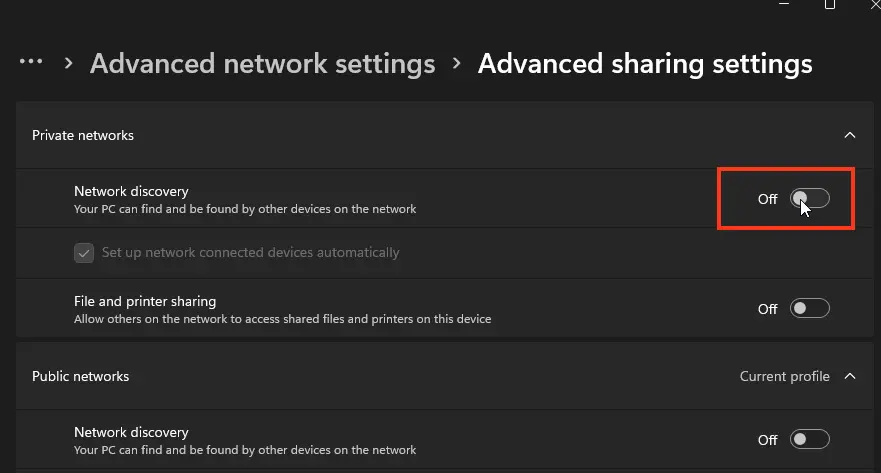This screenshot has height=473, width=881.
Task: Click the 'Set up network connected devices automatically' label
Action: pyautogui.click(x=250, y=253)
